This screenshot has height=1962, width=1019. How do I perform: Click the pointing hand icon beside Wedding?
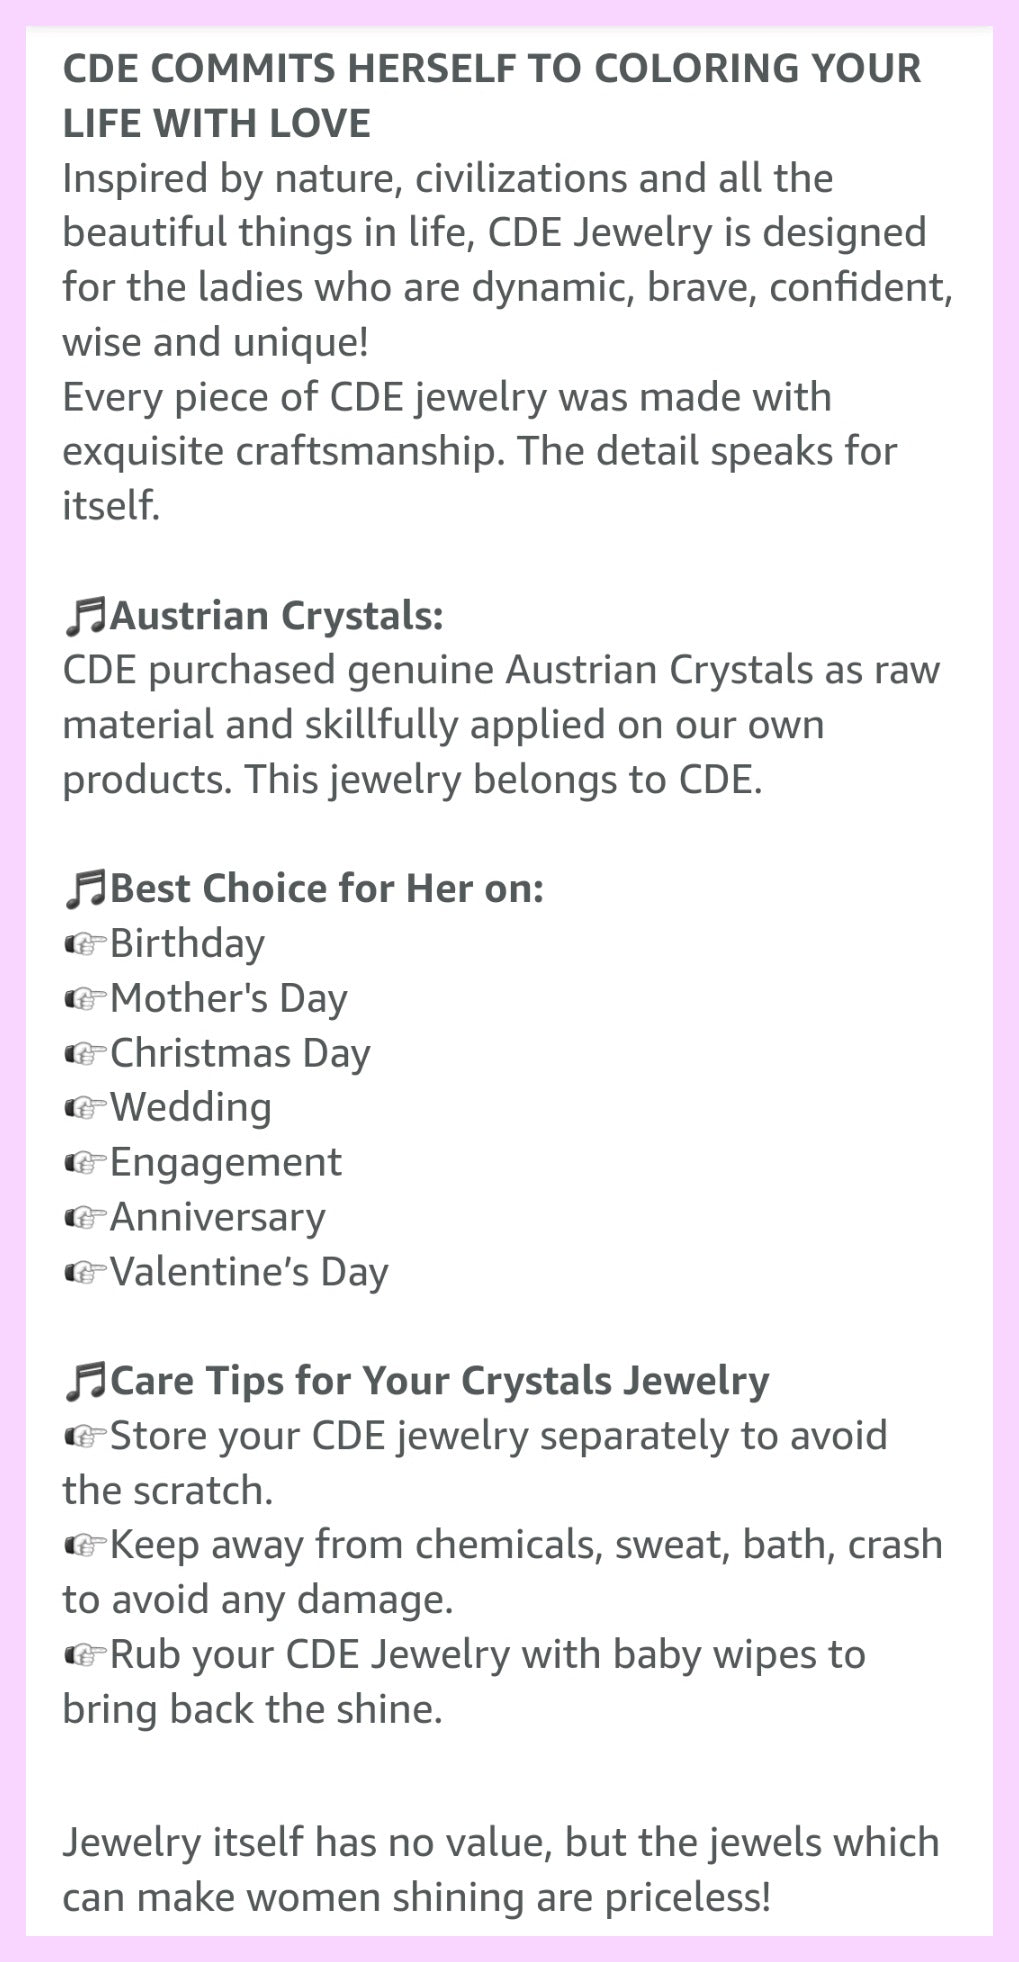click(x=84, y=1108)
